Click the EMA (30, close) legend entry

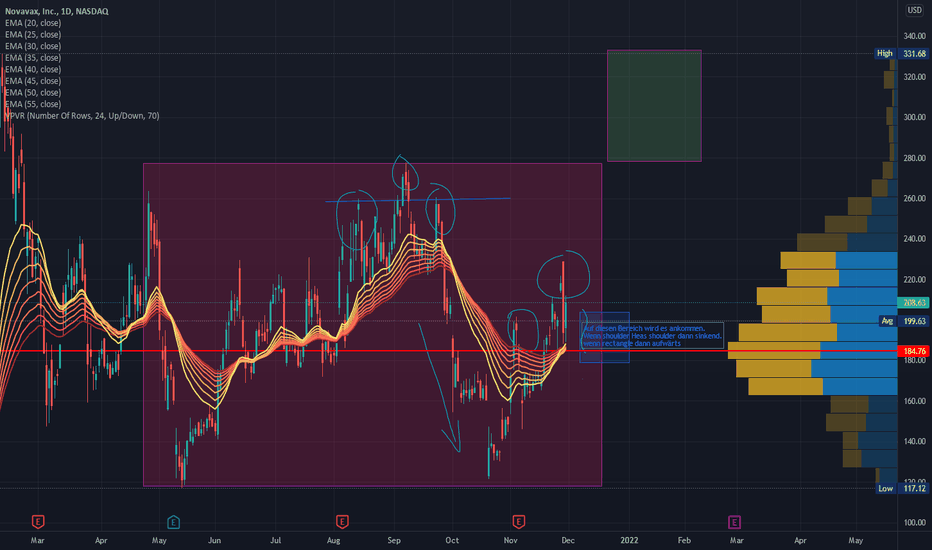click(x=33, y=46)
